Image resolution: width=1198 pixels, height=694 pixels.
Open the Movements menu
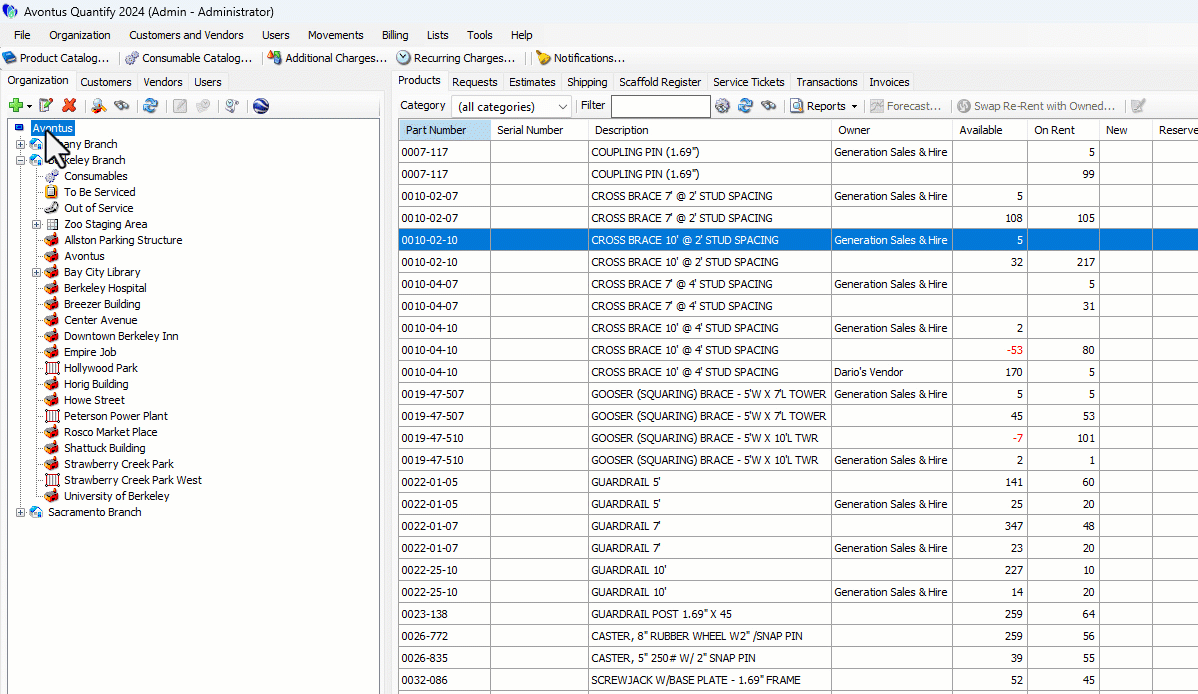click(x=336, y=35)
